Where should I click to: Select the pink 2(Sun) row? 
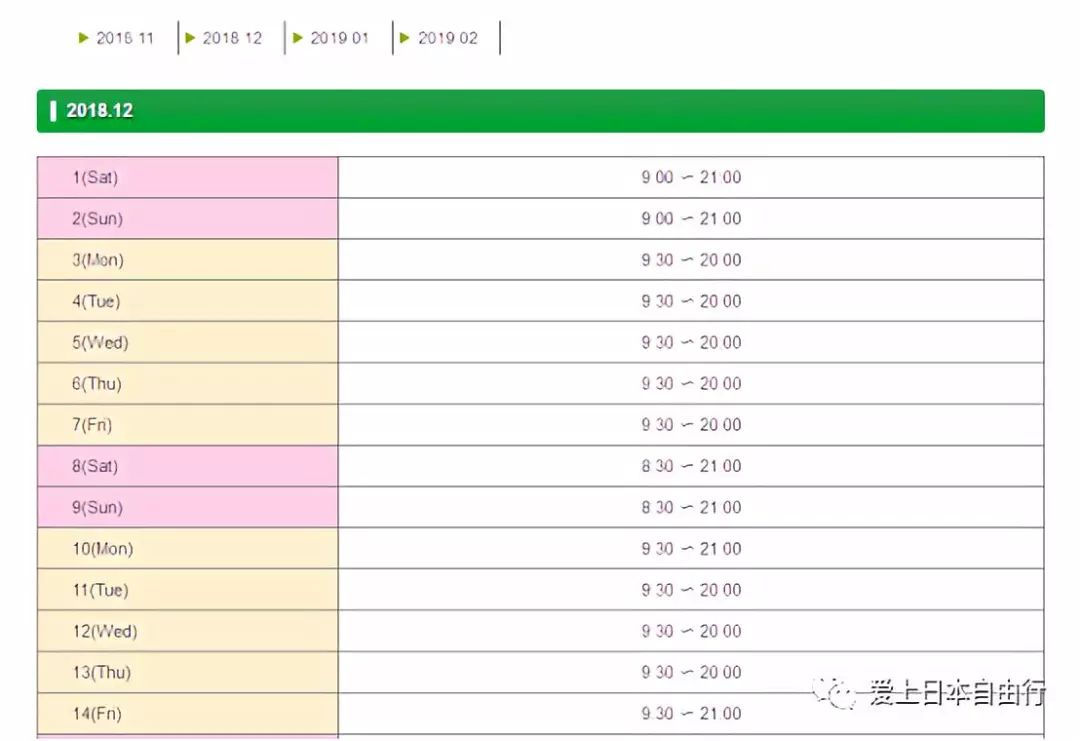[186, 218]
